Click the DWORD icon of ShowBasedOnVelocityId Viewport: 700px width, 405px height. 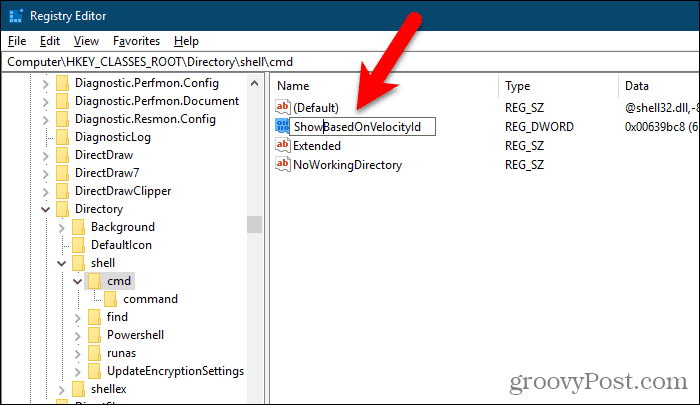tap(283, 126)
